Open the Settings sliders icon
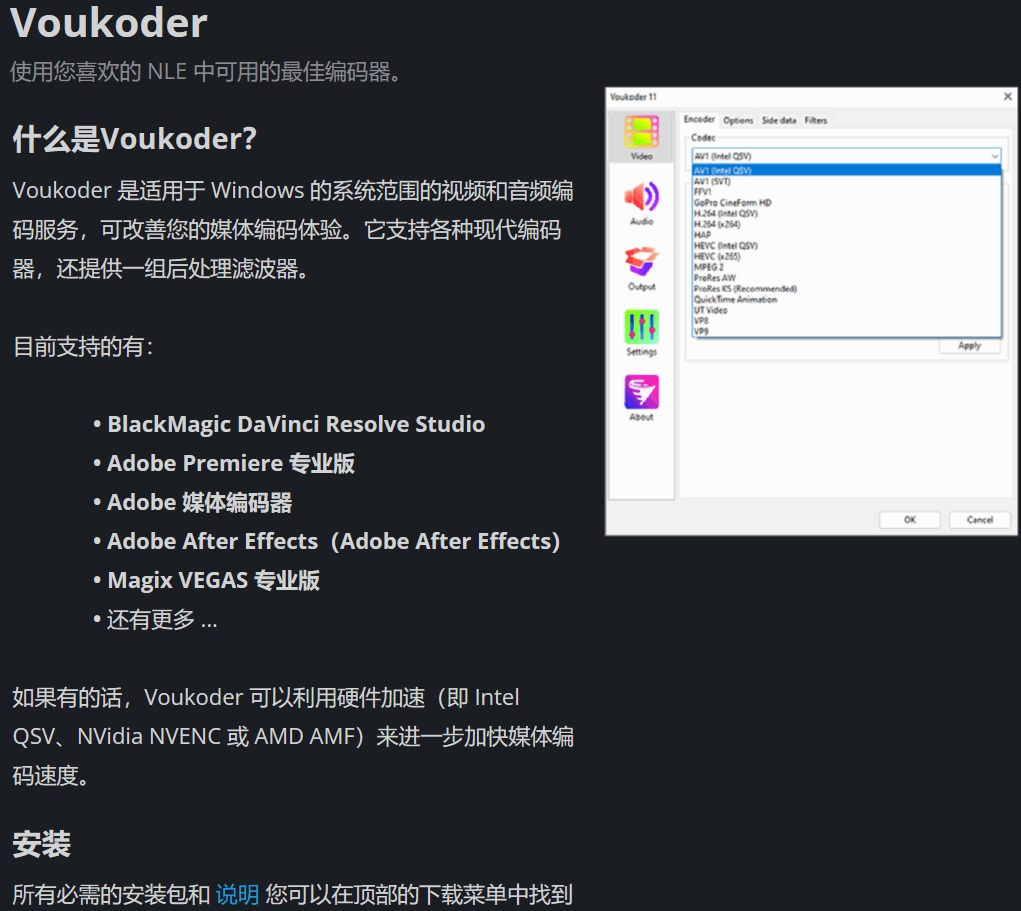This screenshot has height=911, width=1021. click(x=641, y=328)
